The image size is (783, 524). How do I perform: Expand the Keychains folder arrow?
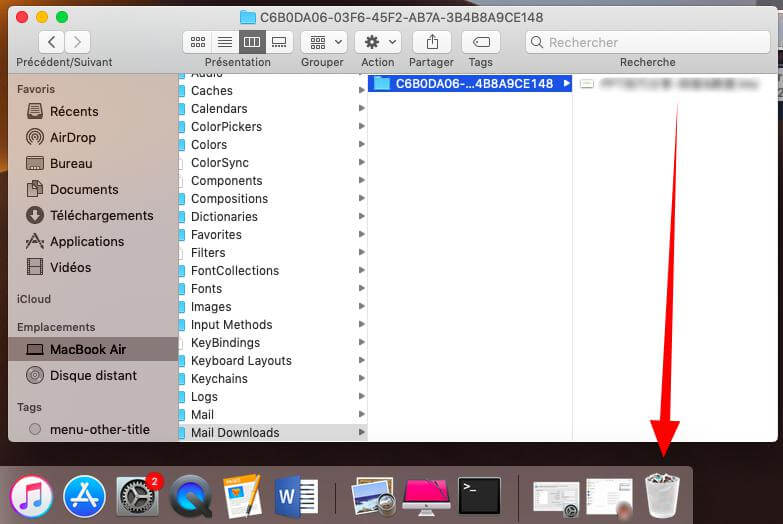point(361,379)
